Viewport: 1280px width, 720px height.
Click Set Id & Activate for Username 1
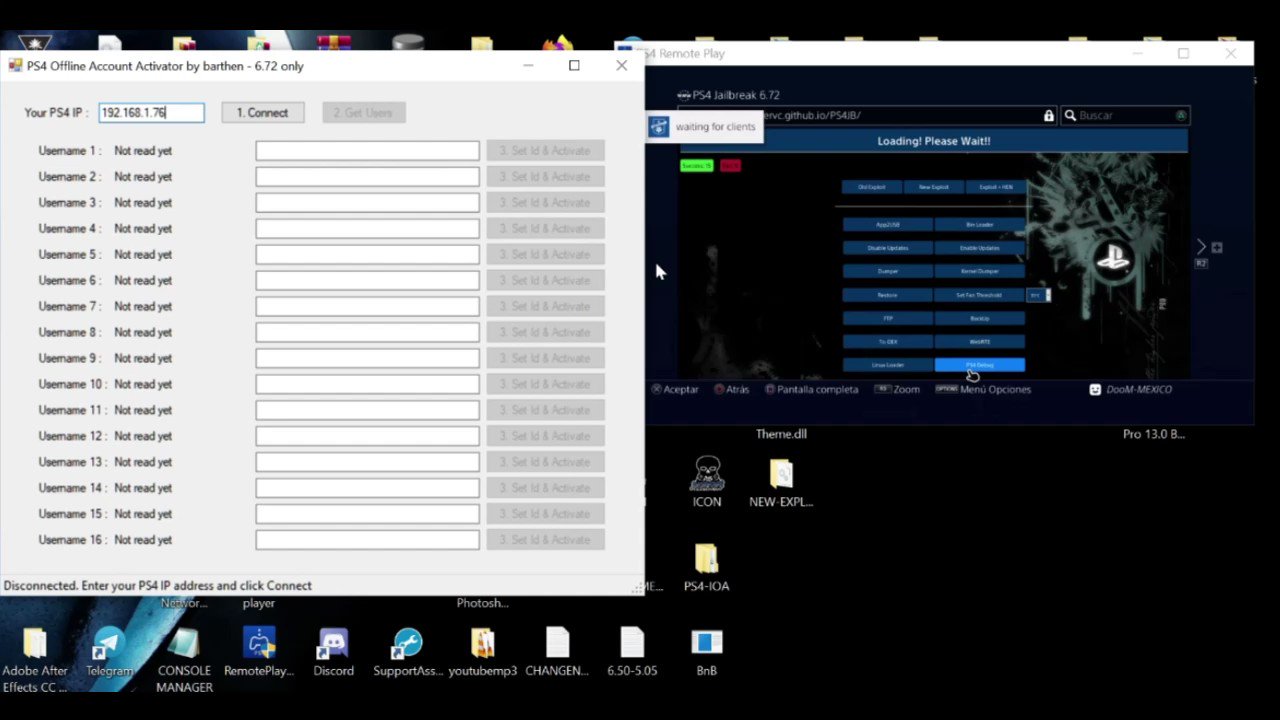(545, 151)
